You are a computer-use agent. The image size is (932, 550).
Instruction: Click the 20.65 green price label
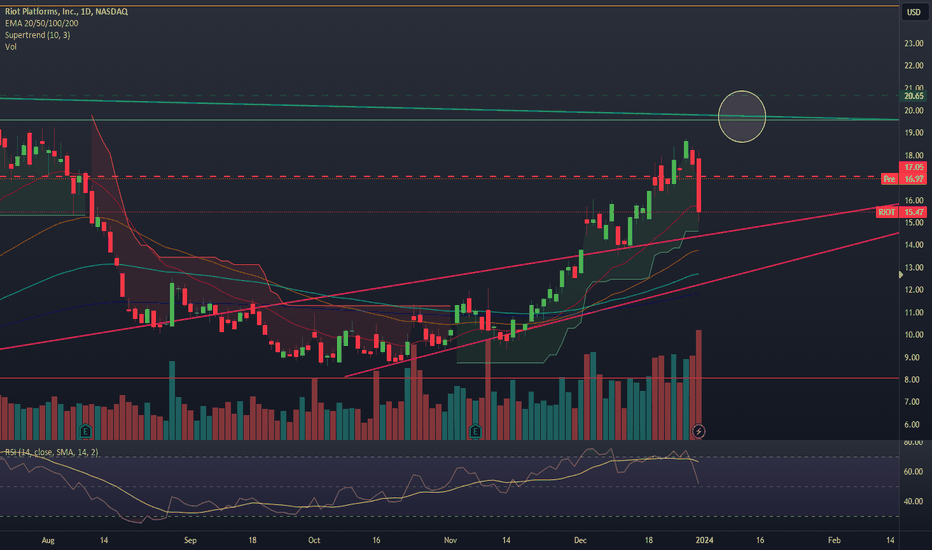point(913,96)
